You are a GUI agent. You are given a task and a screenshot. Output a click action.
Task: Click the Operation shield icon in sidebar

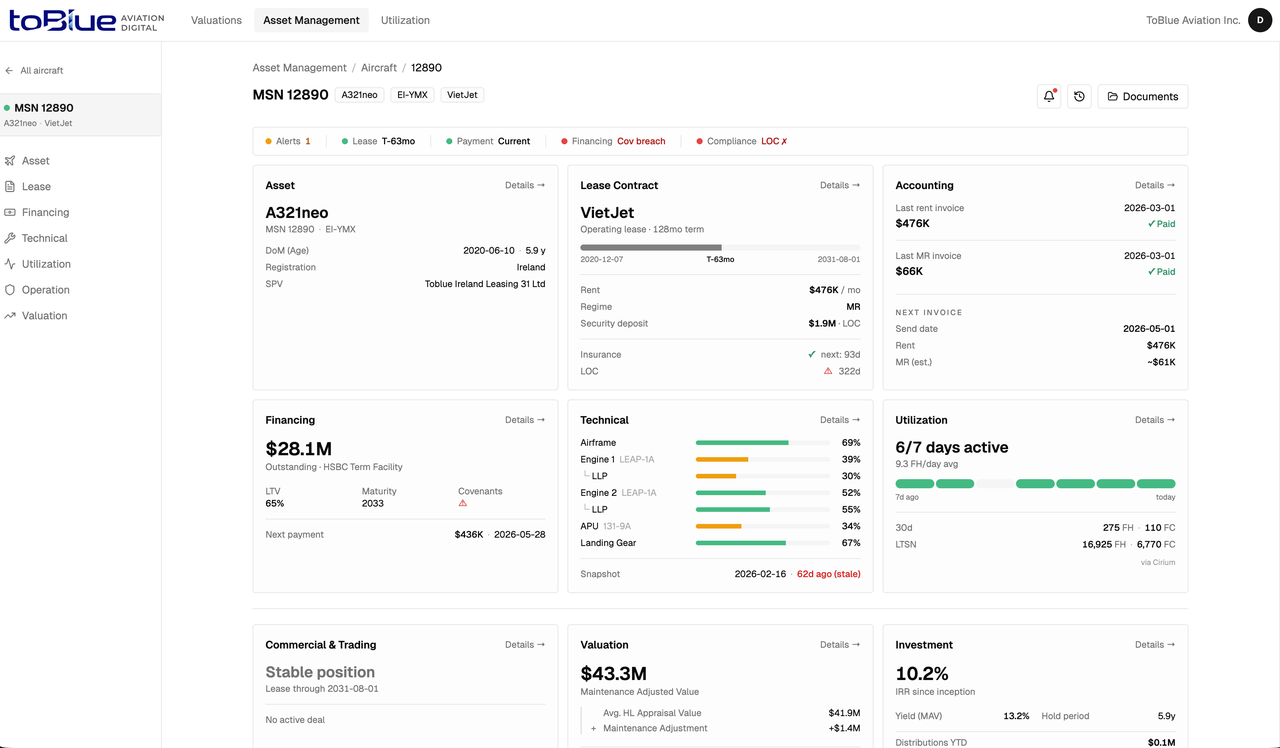10,290
